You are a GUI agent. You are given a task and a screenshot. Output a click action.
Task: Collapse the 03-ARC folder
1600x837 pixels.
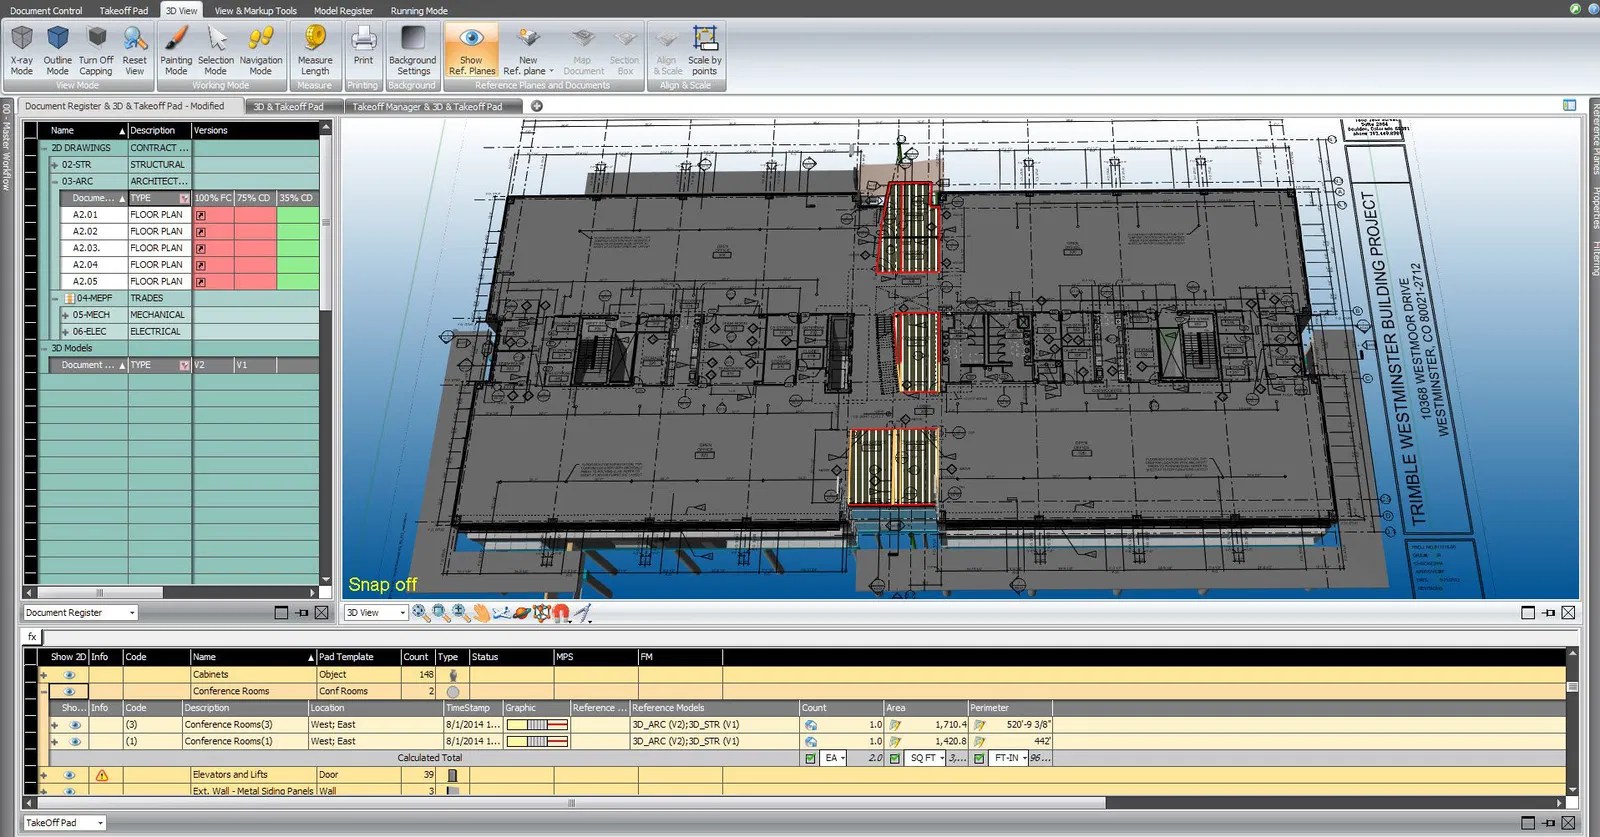pos(55,182)
